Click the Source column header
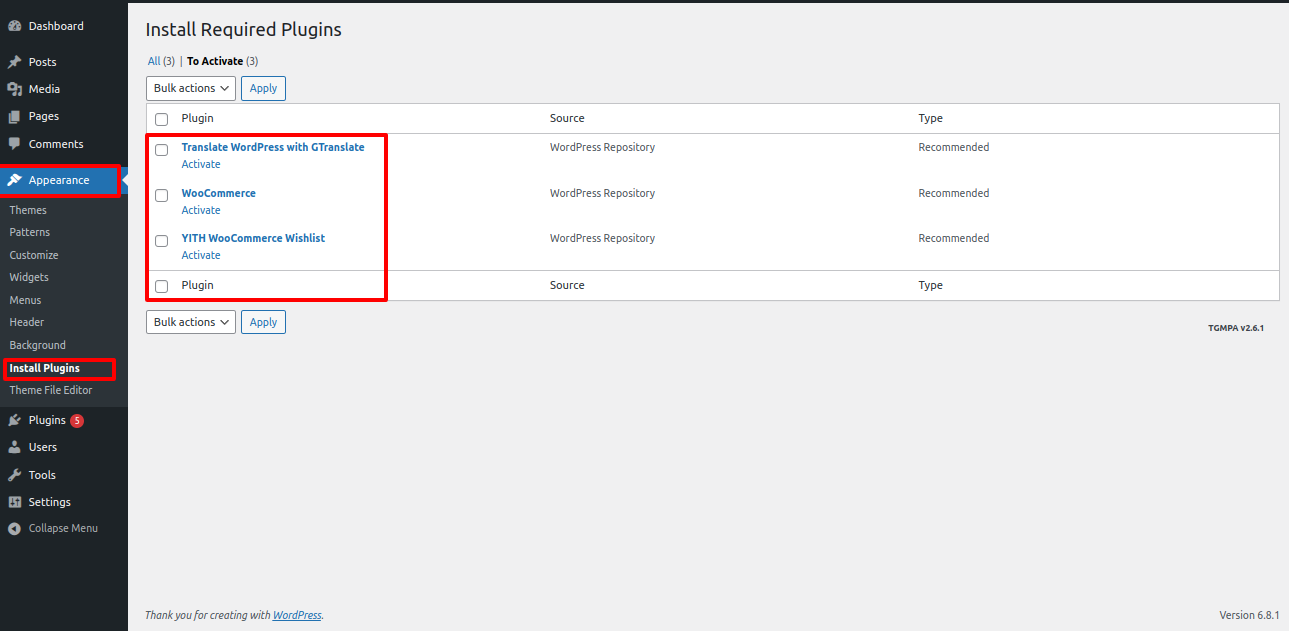The width and height of the screenshot is (1289, 631). [x=567, y=118]
